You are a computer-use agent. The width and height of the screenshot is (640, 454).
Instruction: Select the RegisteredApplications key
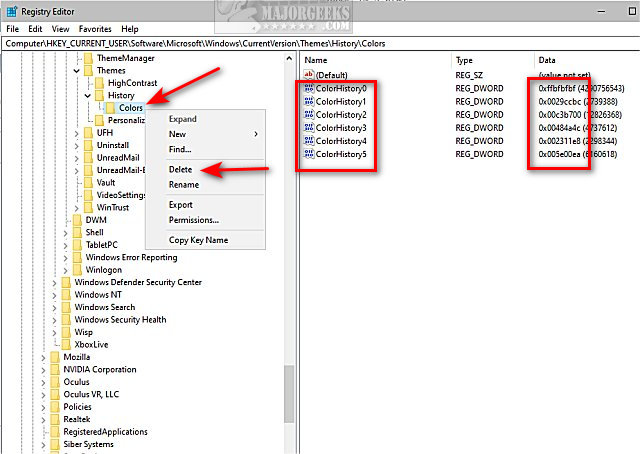[105, 432]
